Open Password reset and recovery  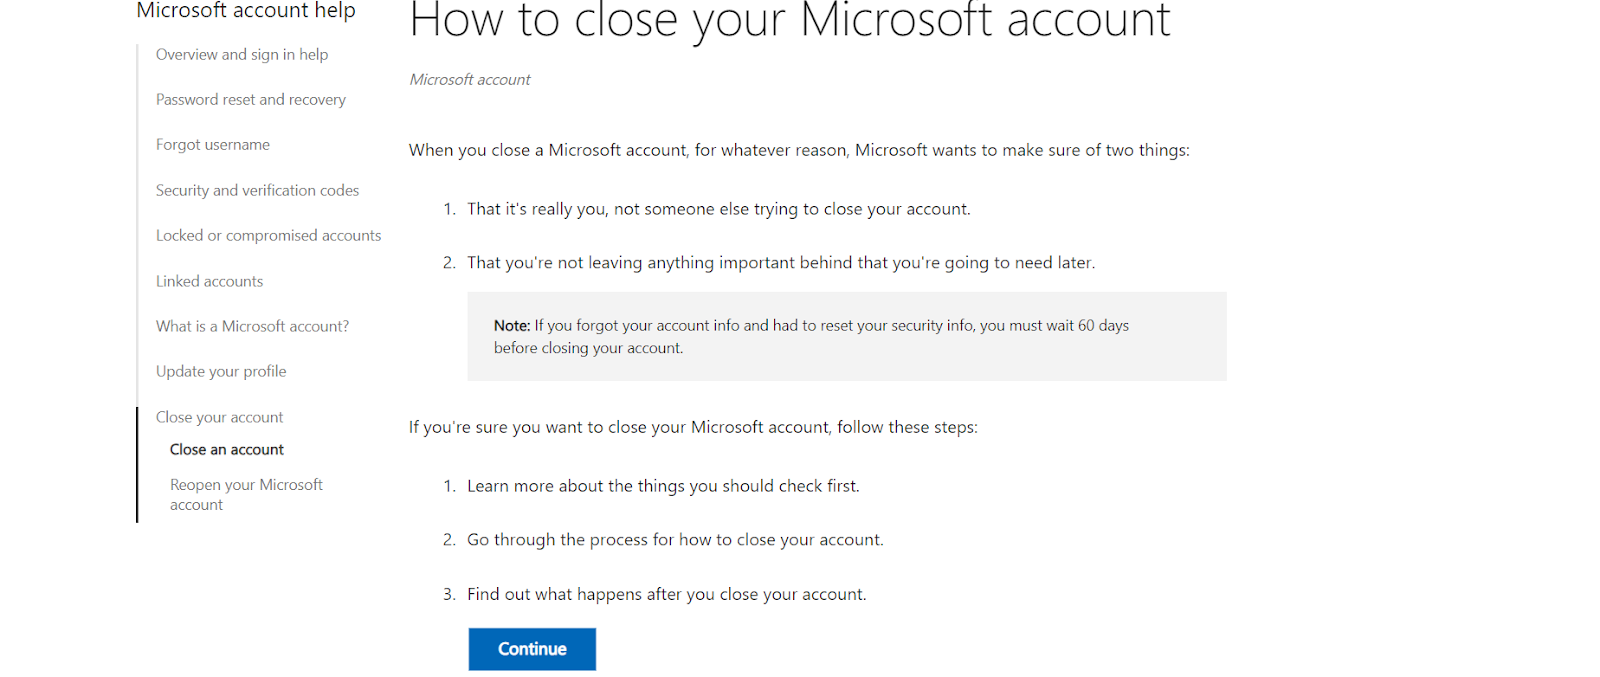point(251,99)
